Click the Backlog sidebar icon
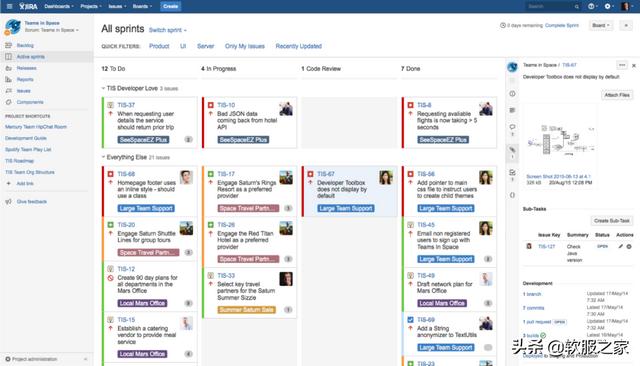640x366 pixels. (x=9, y=45)
